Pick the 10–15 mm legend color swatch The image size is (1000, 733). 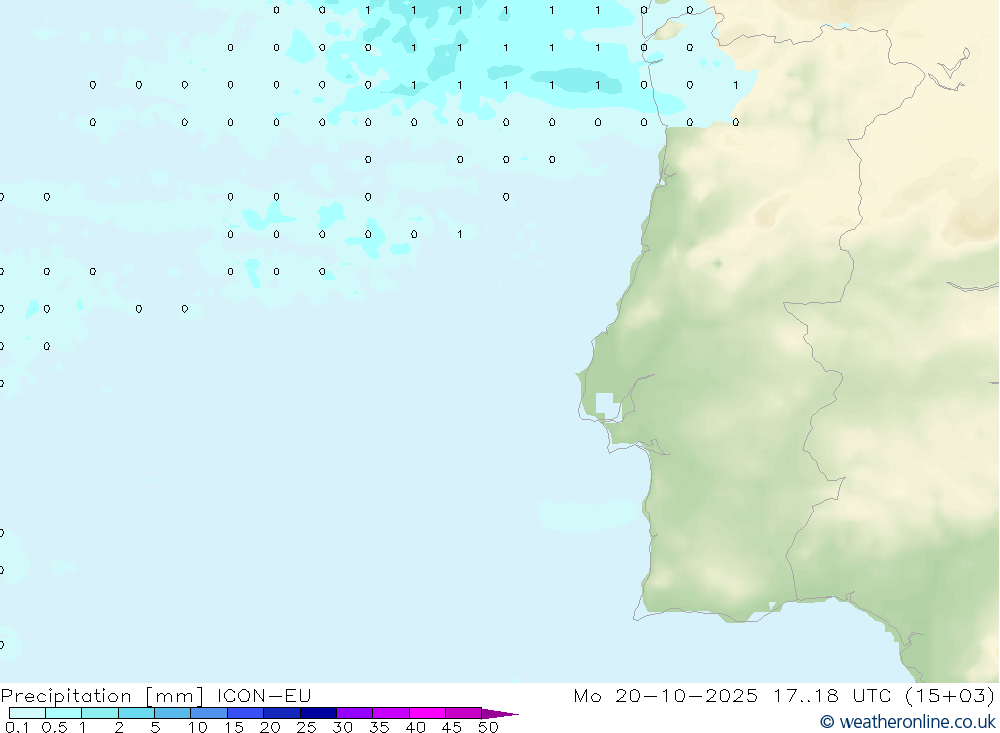click(x=209, y=713)
